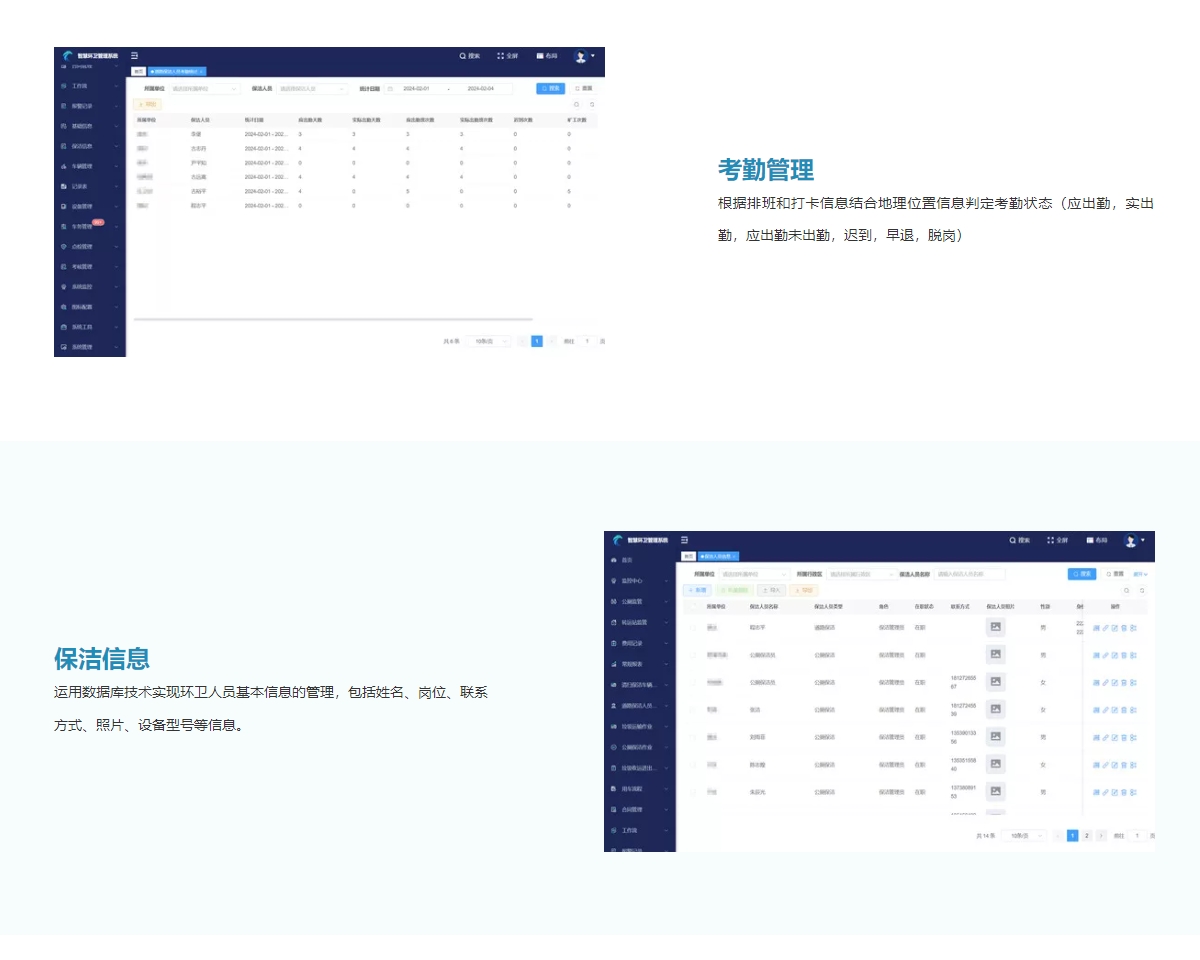
Task: Click the 布局 layout icon in the top panel header
Action: [540, 56]
